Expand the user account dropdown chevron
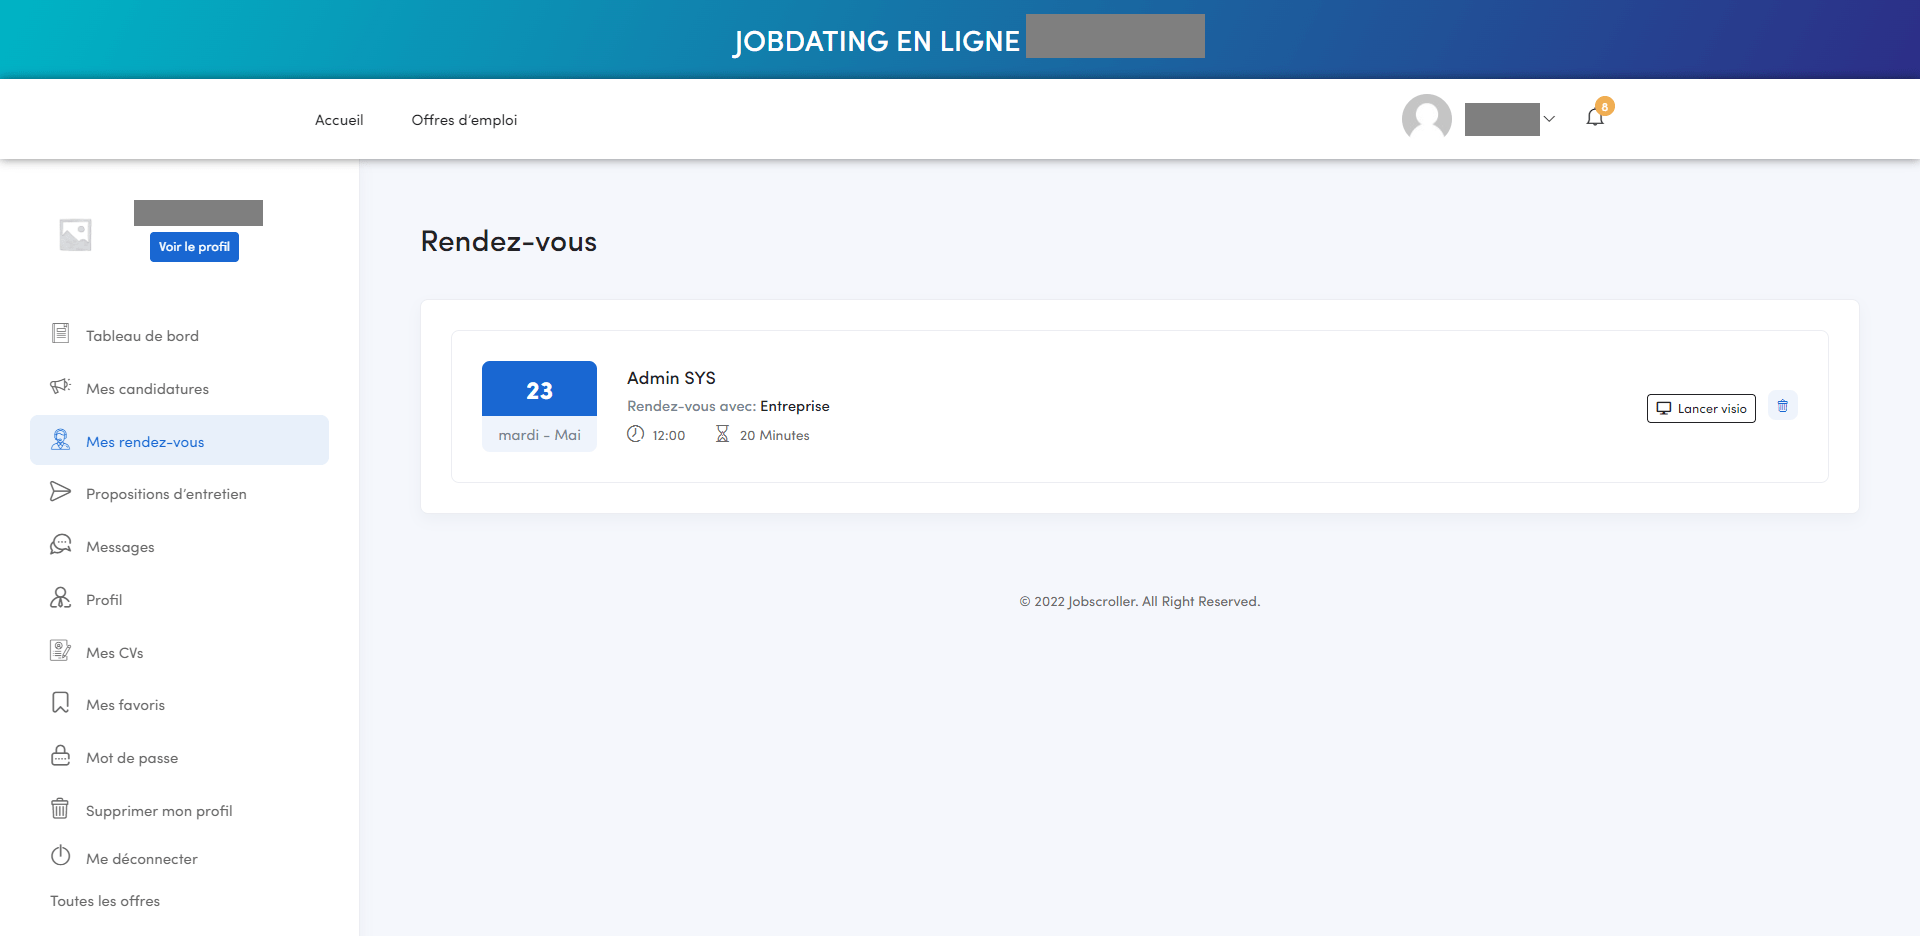The height and width of the screenshot is (936, 1920). click(1549, 119)
